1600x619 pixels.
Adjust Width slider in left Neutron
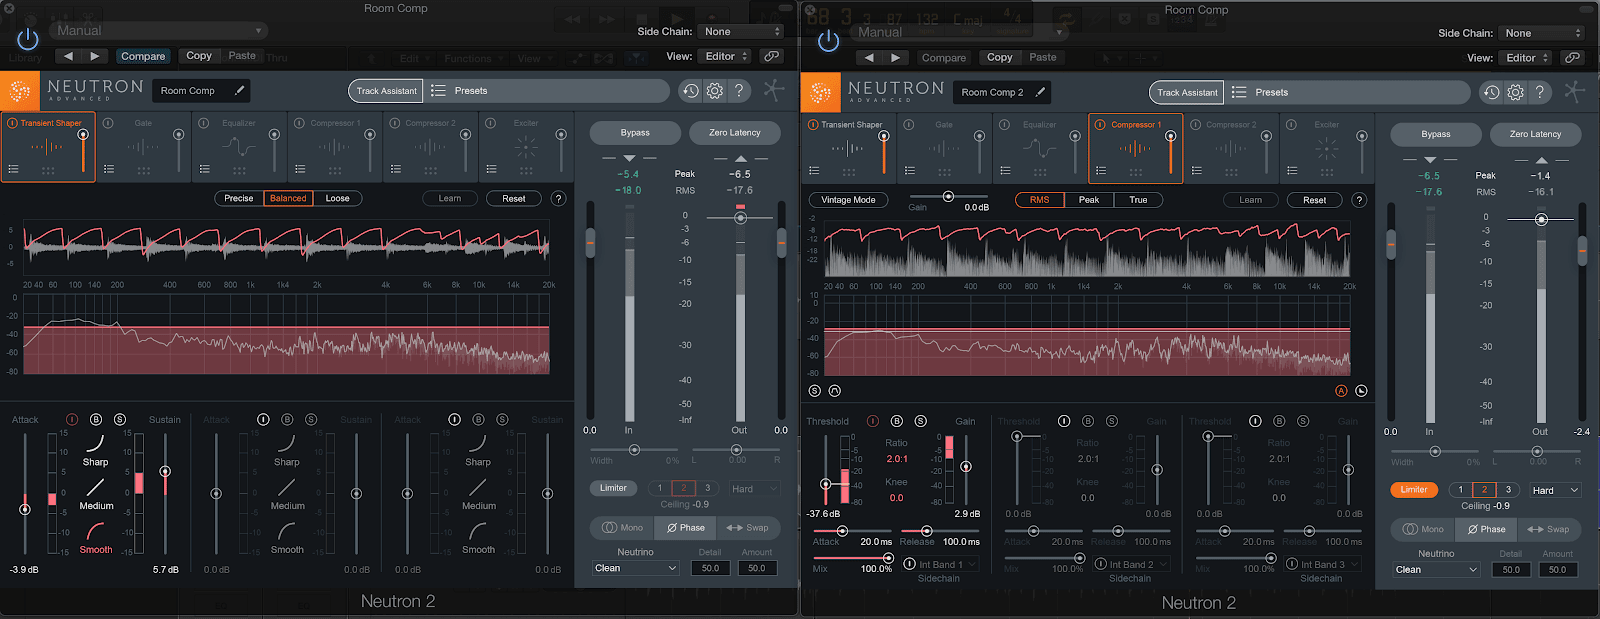pyautogui.click(x=634, y=450)
